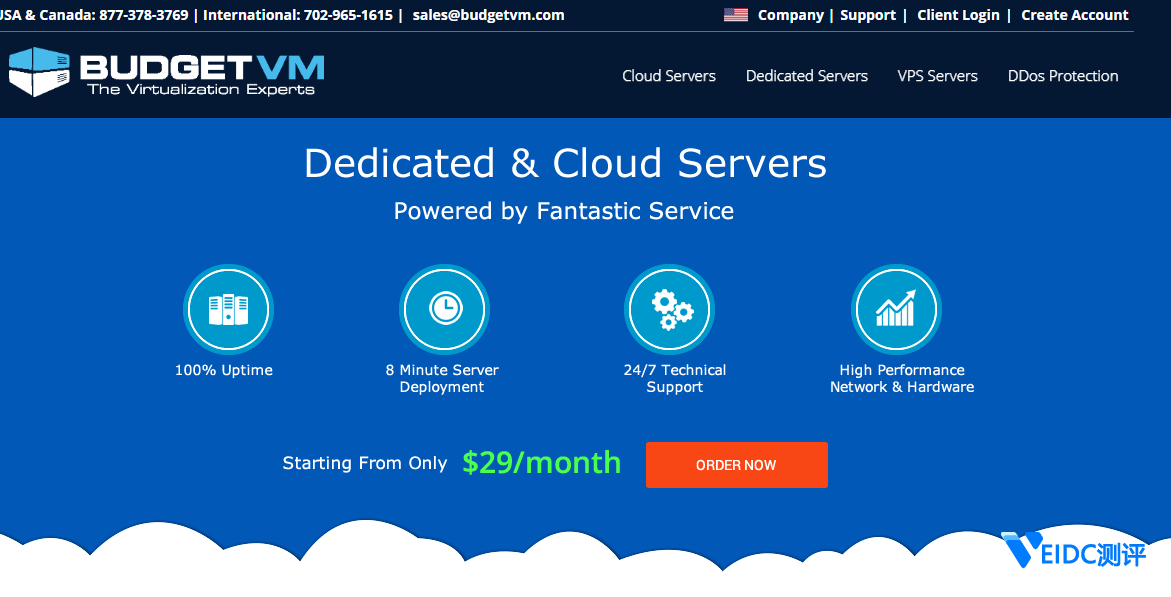This screenshot has width=1171, height=597.
Task: Go to Client Login
Action: (957, 15)
